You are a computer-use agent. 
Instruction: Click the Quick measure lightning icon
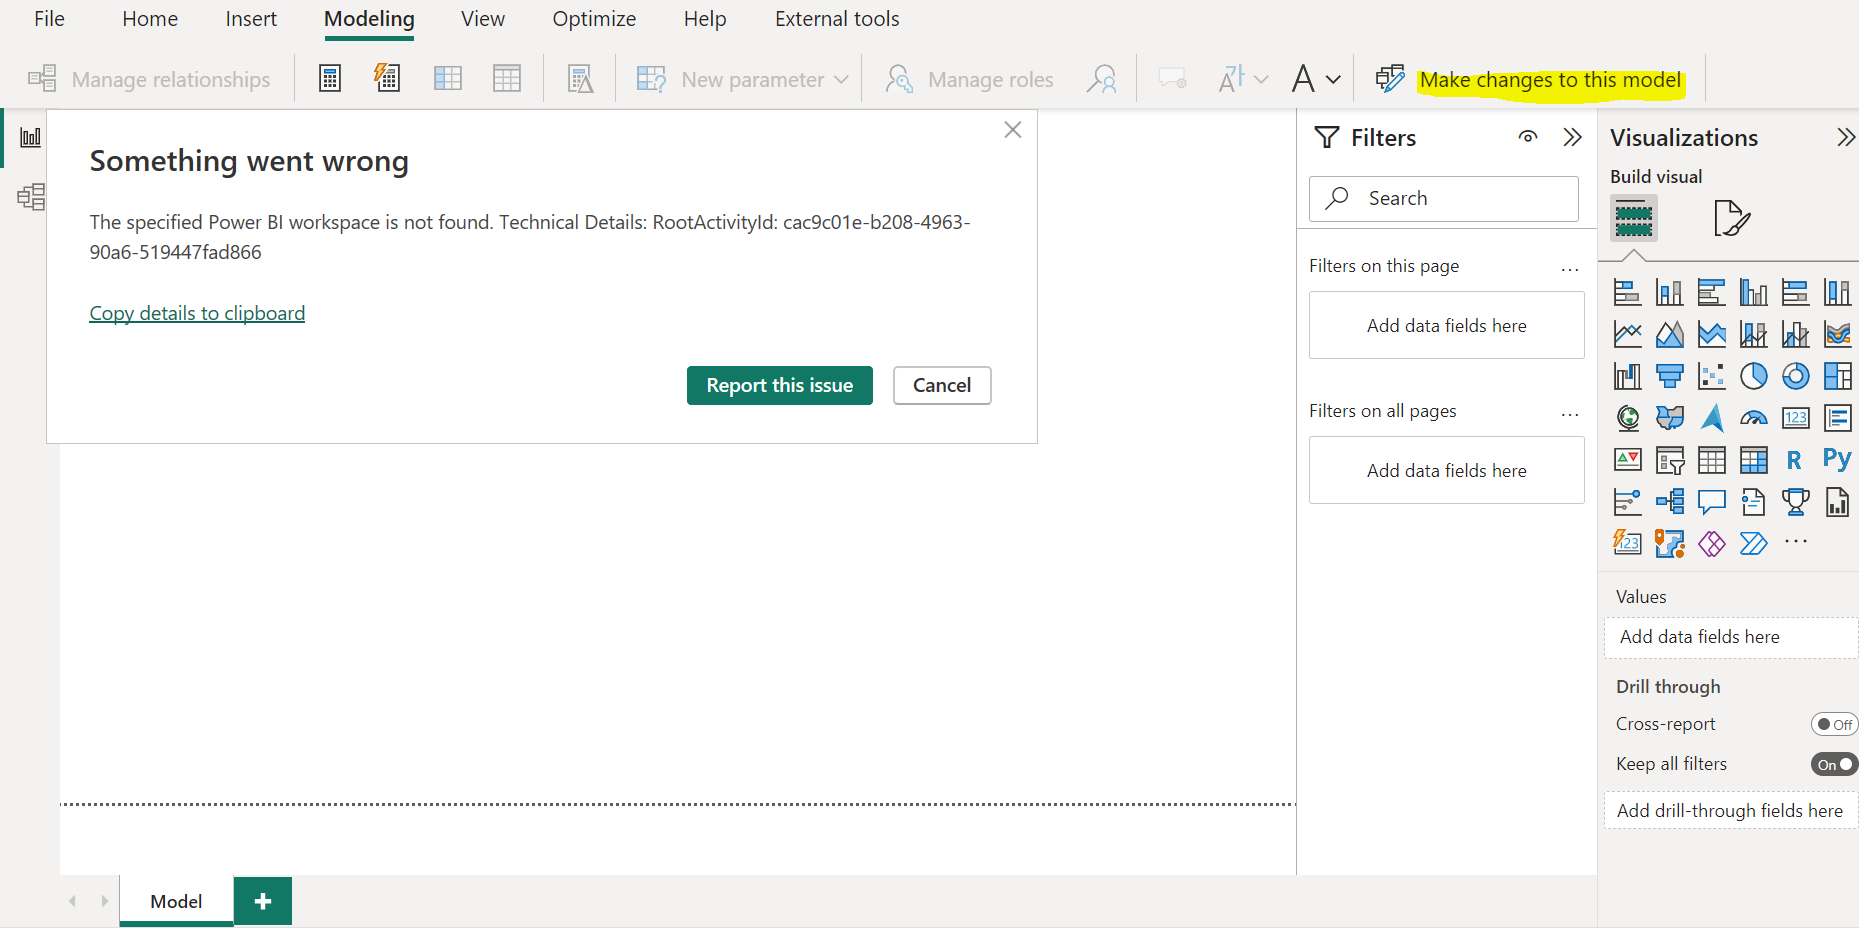387,78
